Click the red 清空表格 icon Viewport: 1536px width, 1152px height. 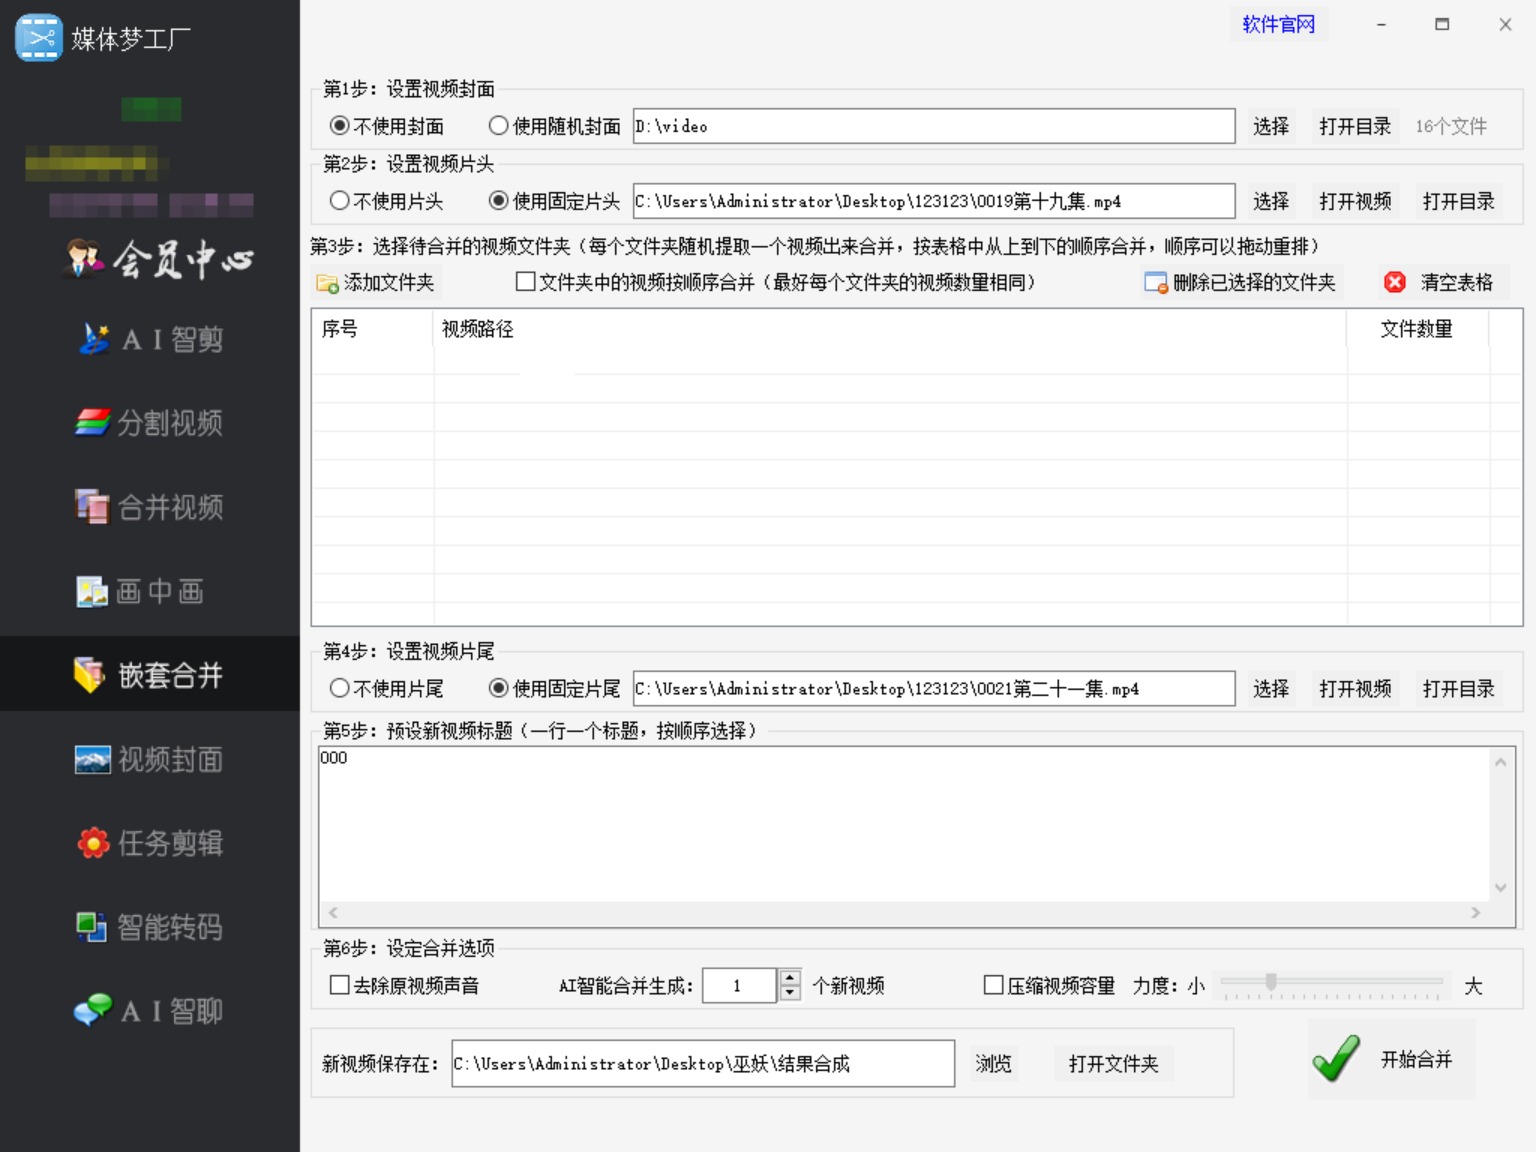pyautogui.click(x=1395, y=283)
